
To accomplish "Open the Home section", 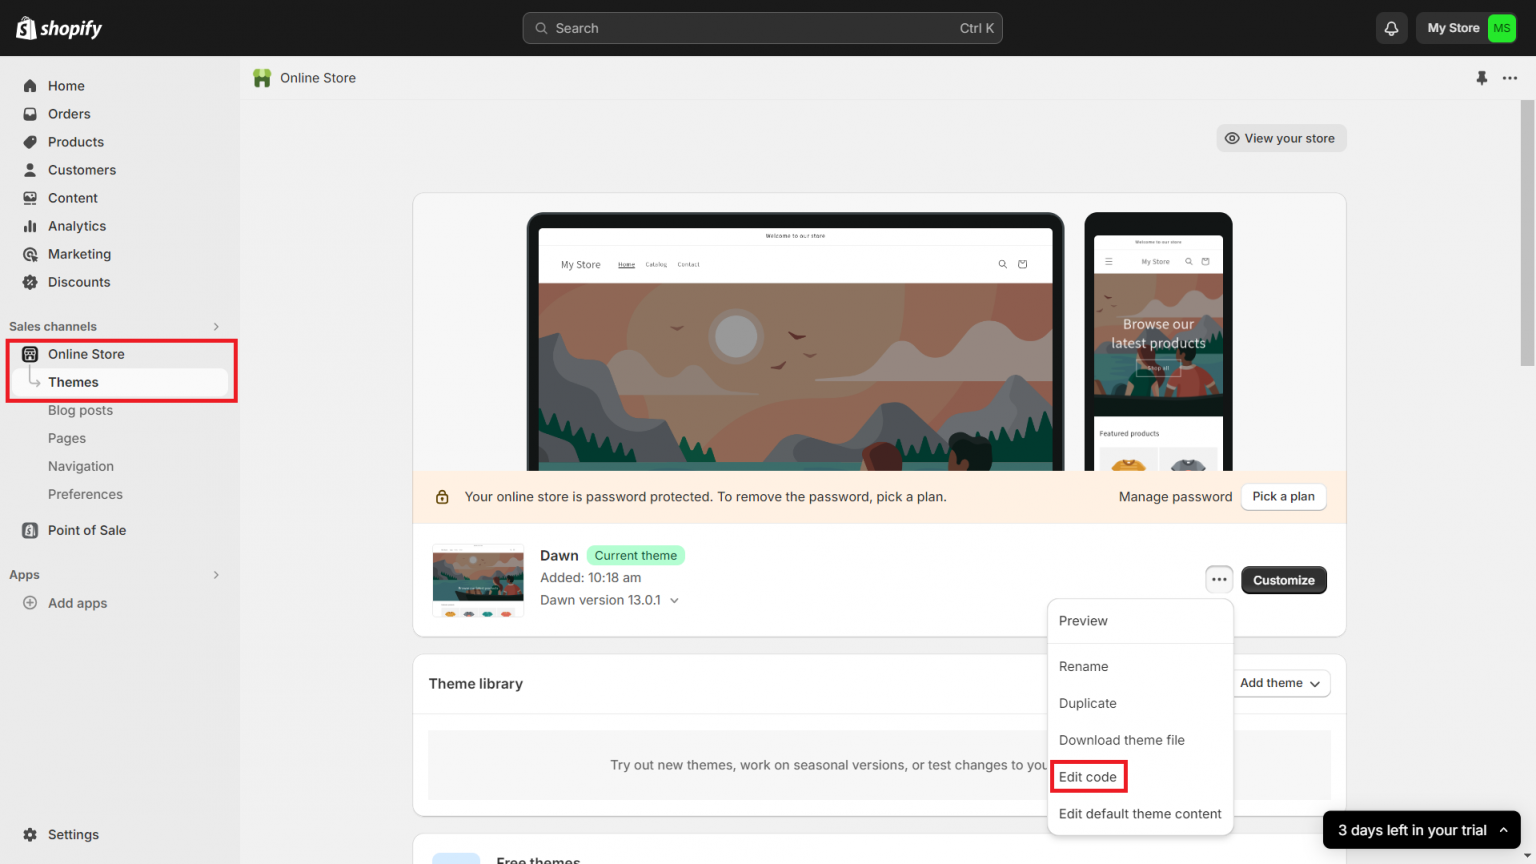I will 65,85.
